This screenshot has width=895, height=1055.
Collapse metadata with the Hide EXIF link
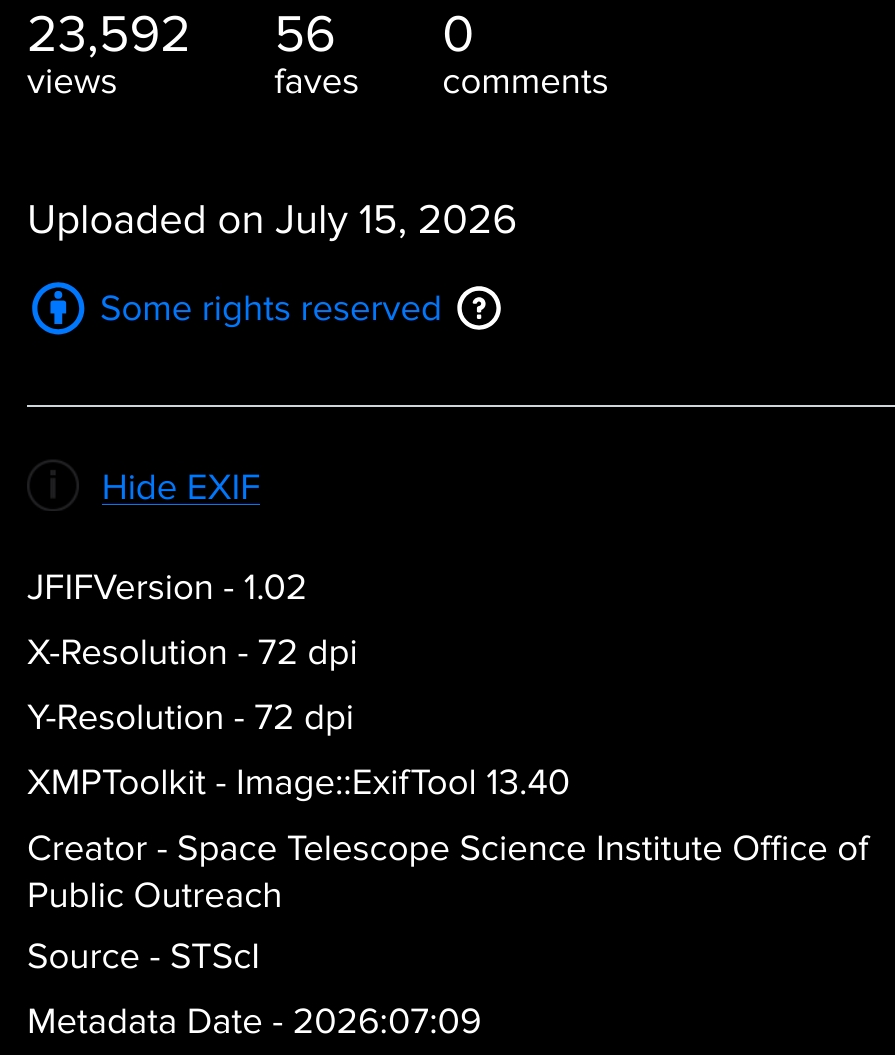[181, 487]
